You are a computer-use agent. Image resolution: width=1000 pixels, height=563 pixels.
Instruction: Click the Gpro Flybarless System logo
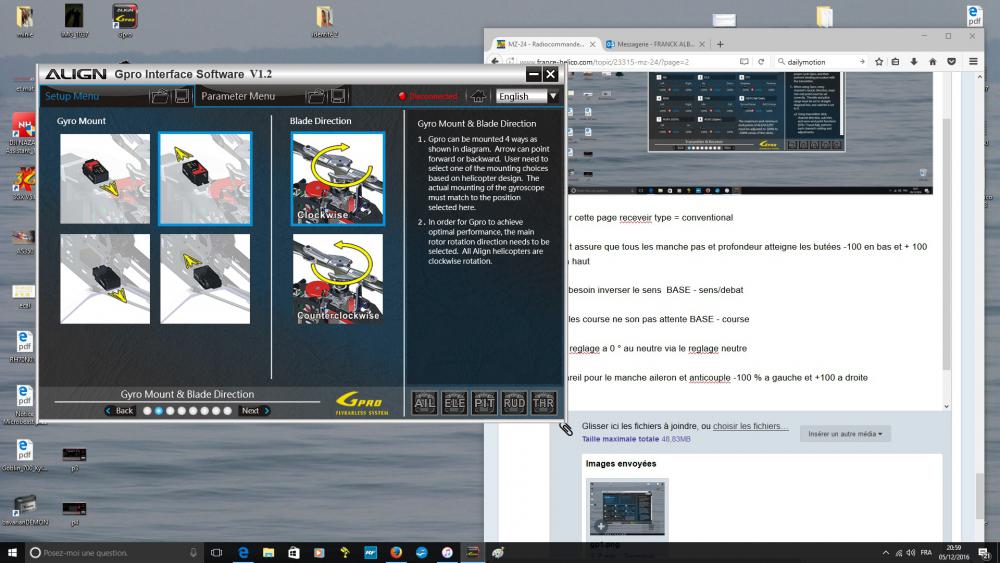click(361, 403)
